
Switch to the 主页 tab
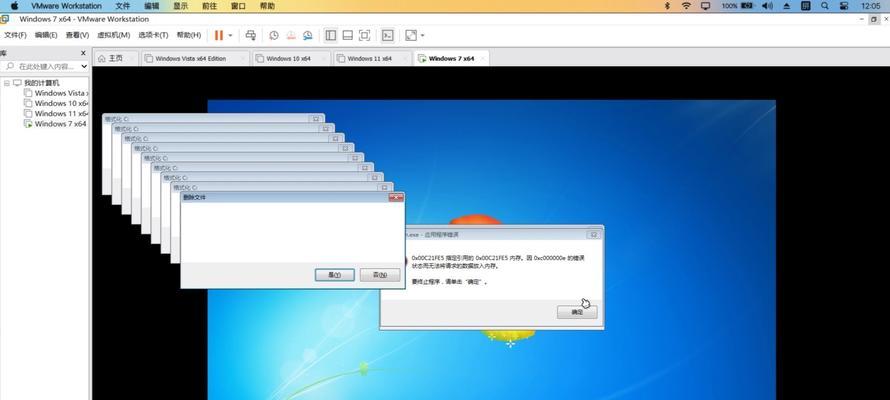coord(116,58)
